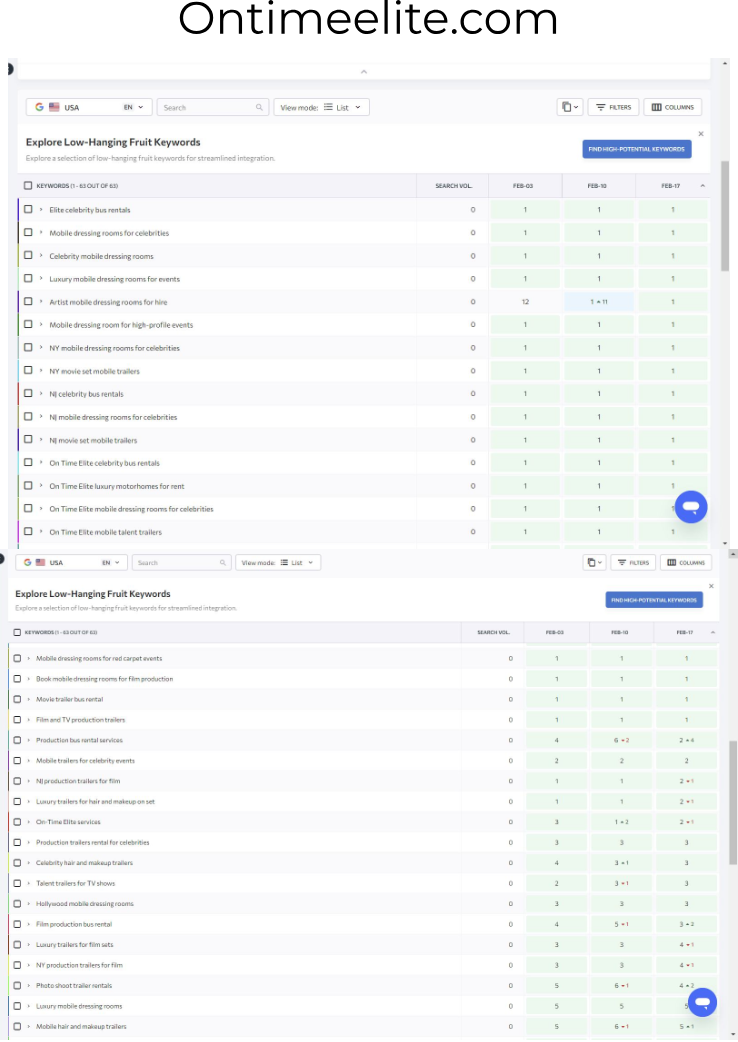Click keyword On Time Elite luxury motorhomes for rent

pyautogui.click(x=117, y=486)
